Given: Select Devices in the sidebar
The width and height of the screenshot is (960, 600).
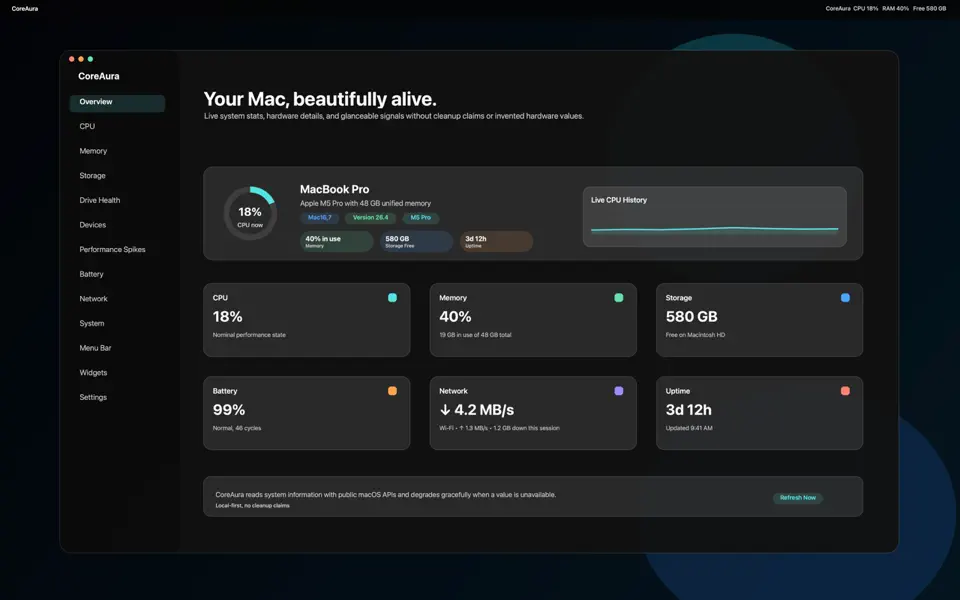Looking at the screenshot, I should (x=92, y=225).
